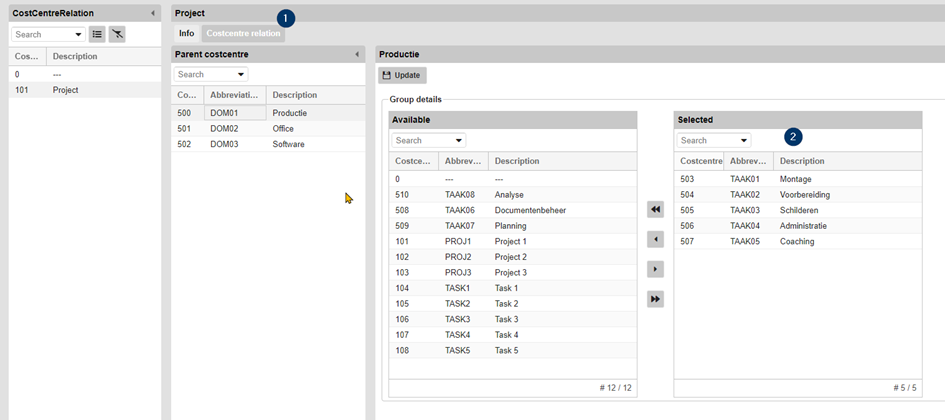Click the clear filter icon in CostCentreRelation panel
This screenshot has height=420, width=945.
tap(117, 34)
